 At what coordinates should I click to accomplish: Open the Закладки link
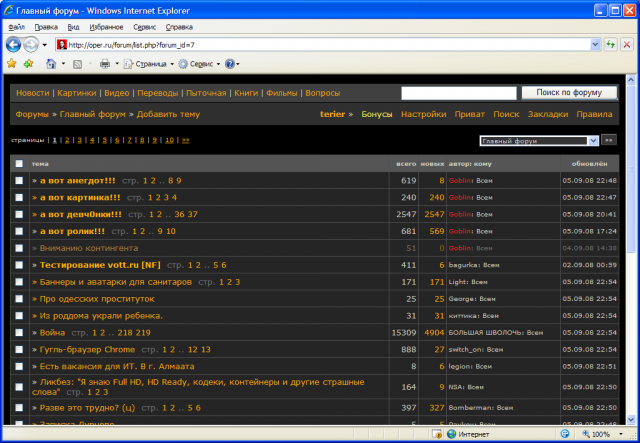coord(548,114)
